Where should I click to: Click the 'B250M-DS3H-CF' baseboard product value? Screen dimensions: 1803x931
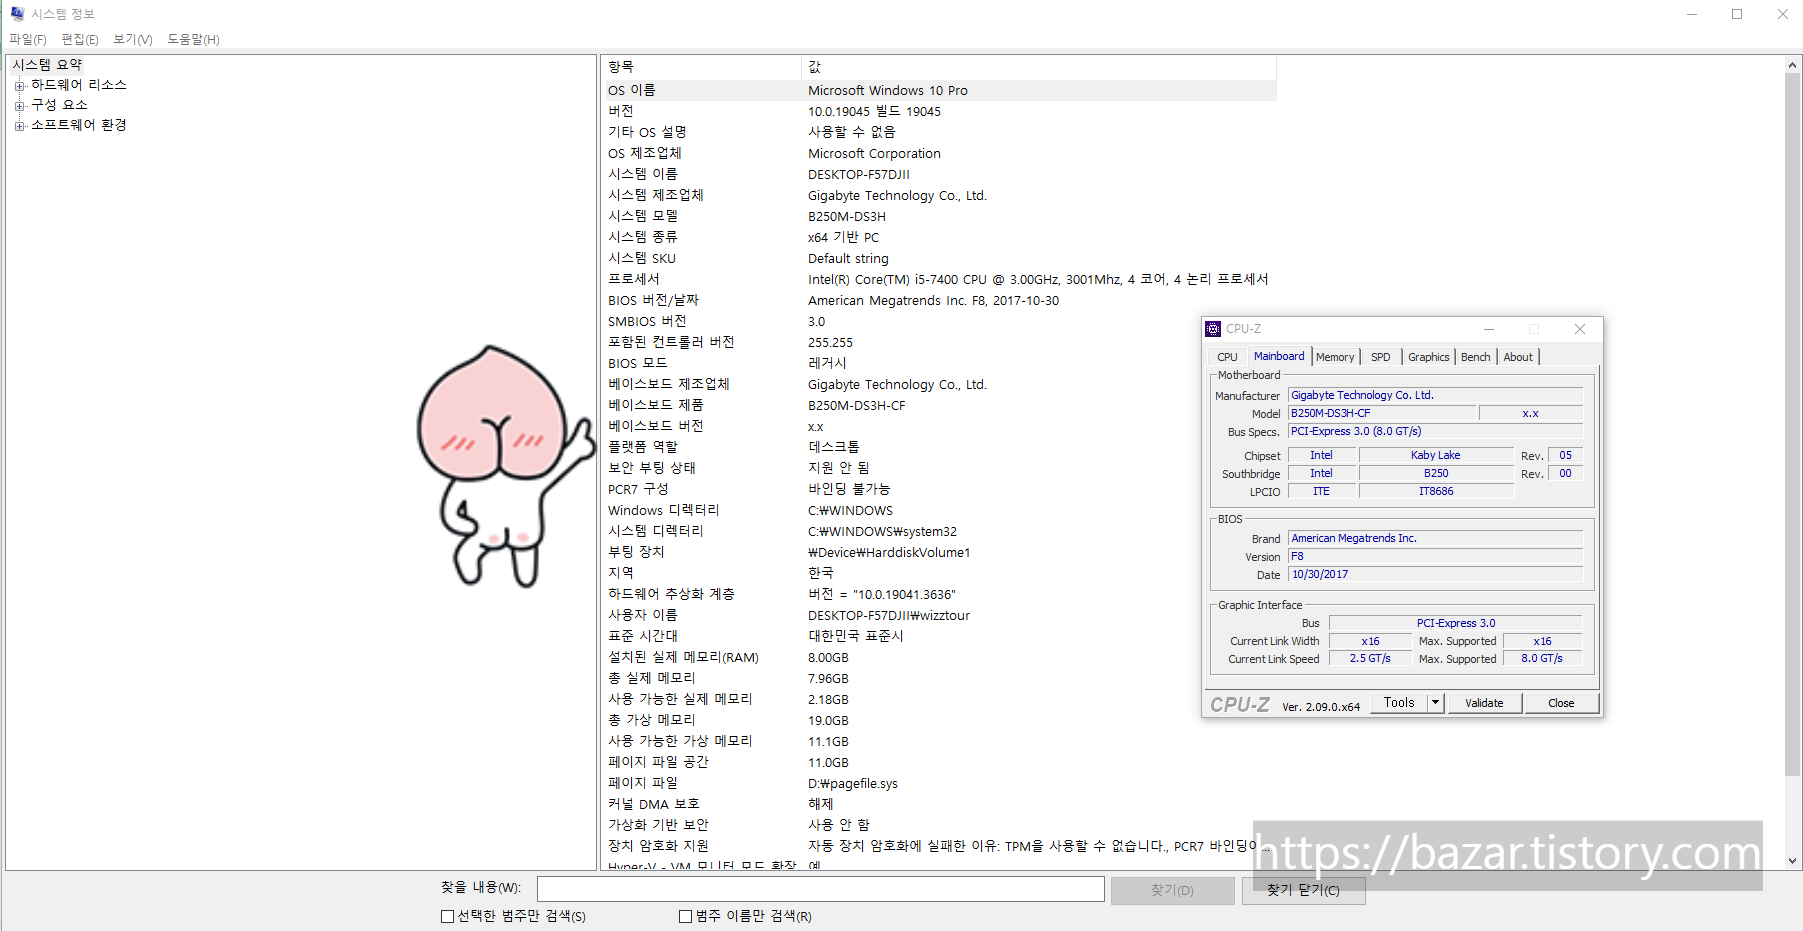click(x=857, y=405)
